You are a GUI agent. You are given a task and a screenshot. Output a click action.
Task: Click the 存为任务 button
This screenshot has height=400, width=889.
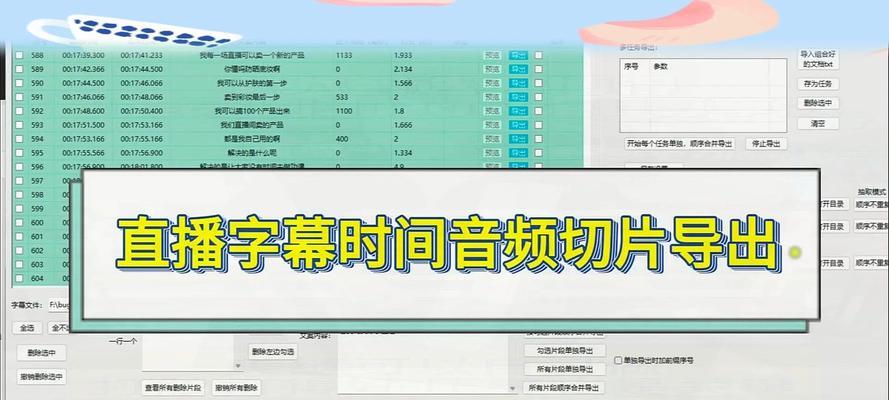coord(818,84)
